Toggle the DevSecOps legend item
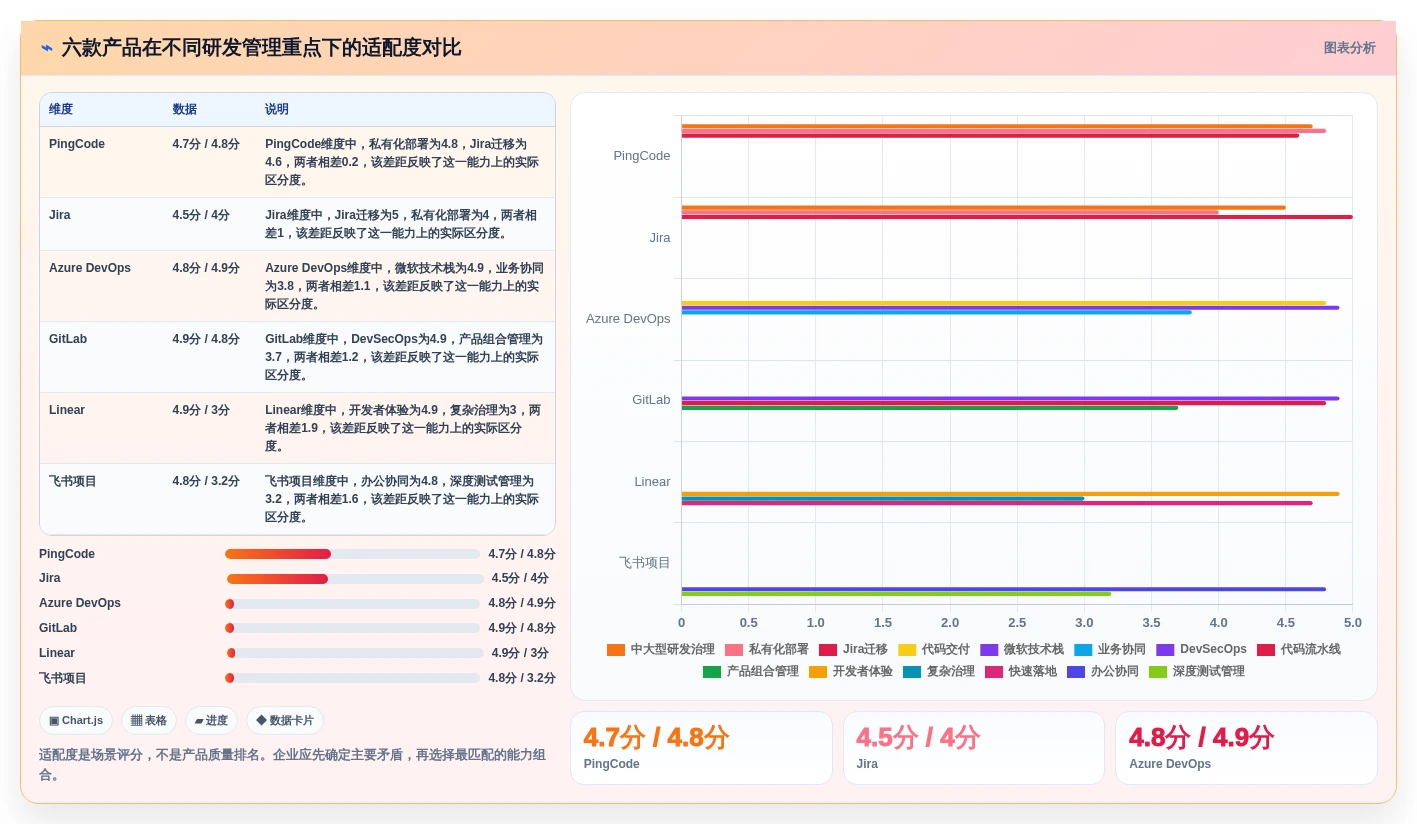 click(x=1201, y=649)
